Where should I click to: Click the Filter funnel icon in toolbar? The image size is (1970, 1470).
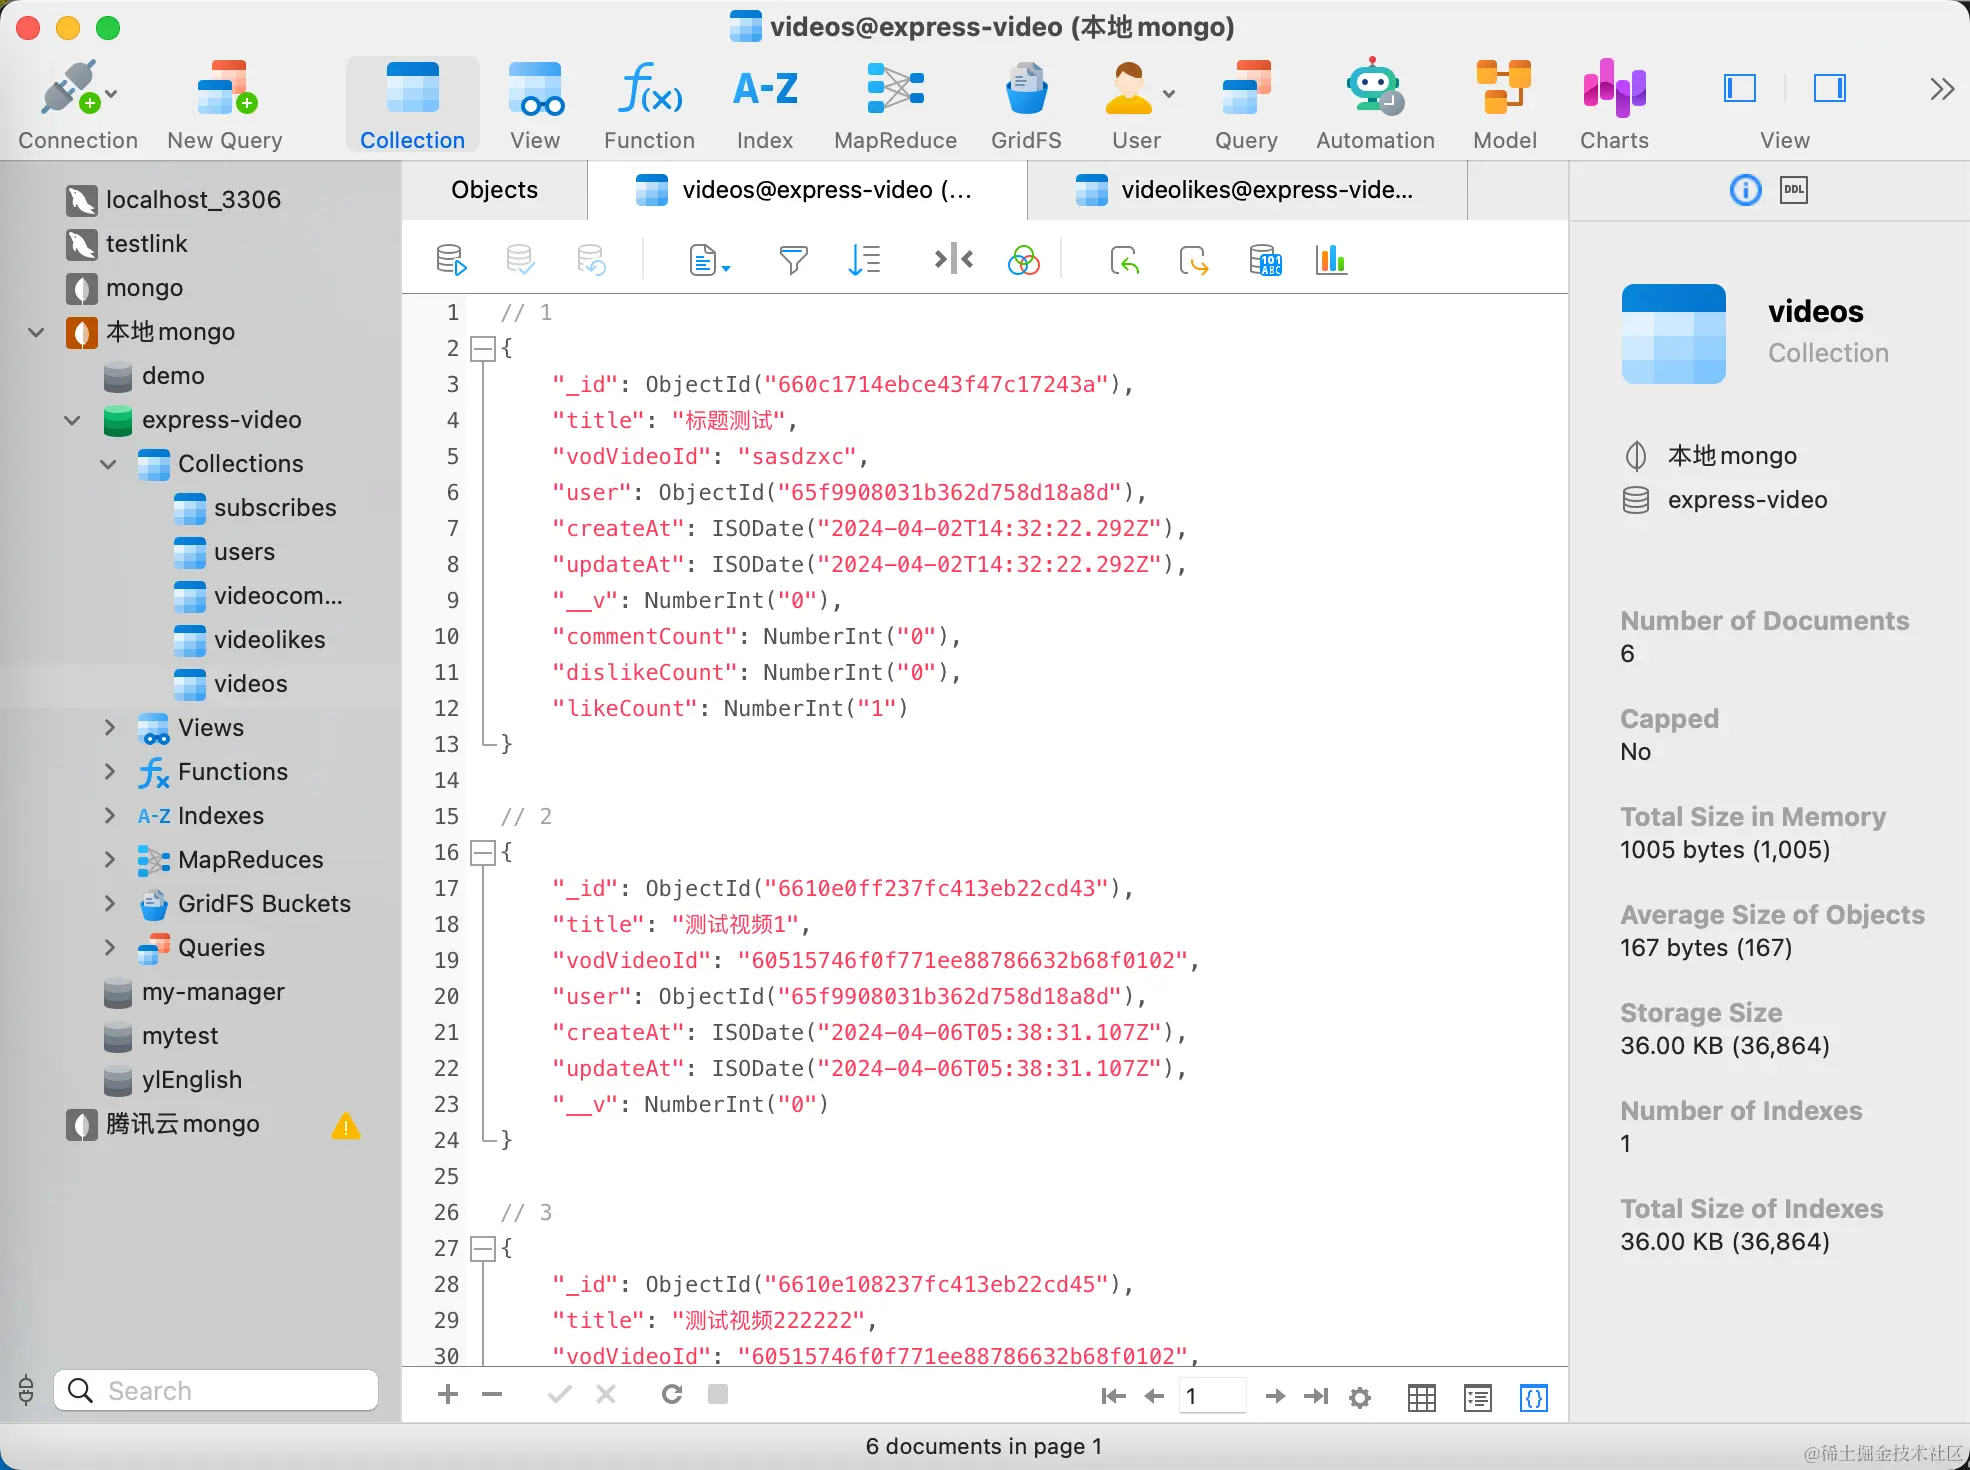pyautogui.click(x=793, y=261)
